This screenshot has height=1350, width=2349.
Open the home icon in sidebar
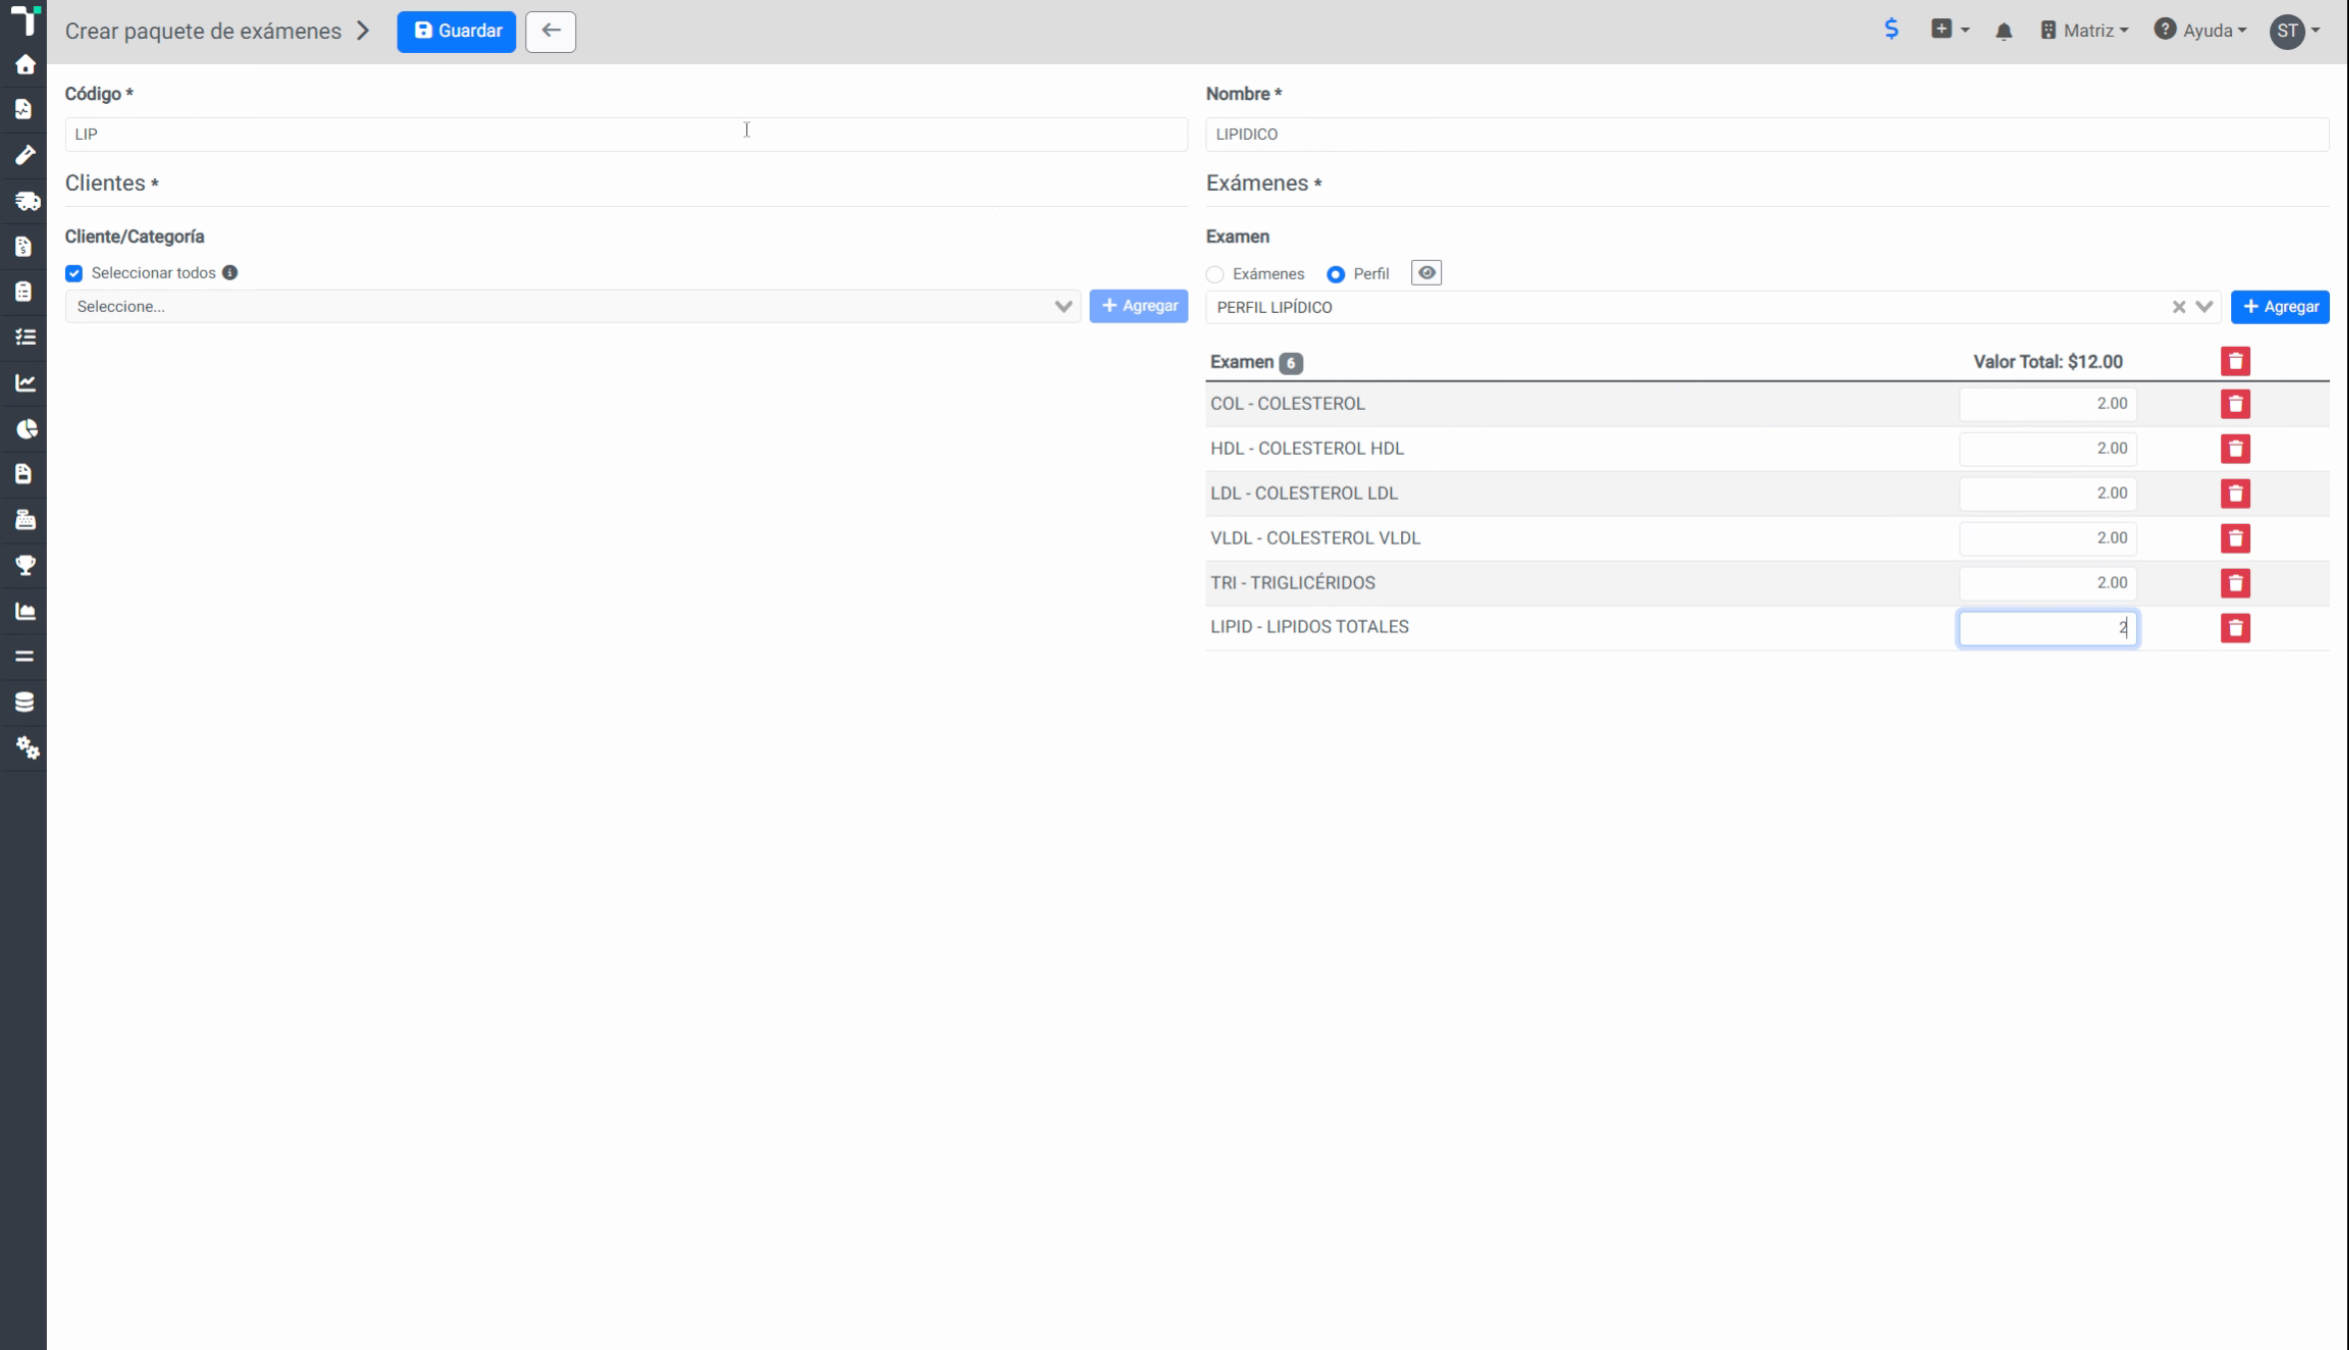click(x=25, y=65)
